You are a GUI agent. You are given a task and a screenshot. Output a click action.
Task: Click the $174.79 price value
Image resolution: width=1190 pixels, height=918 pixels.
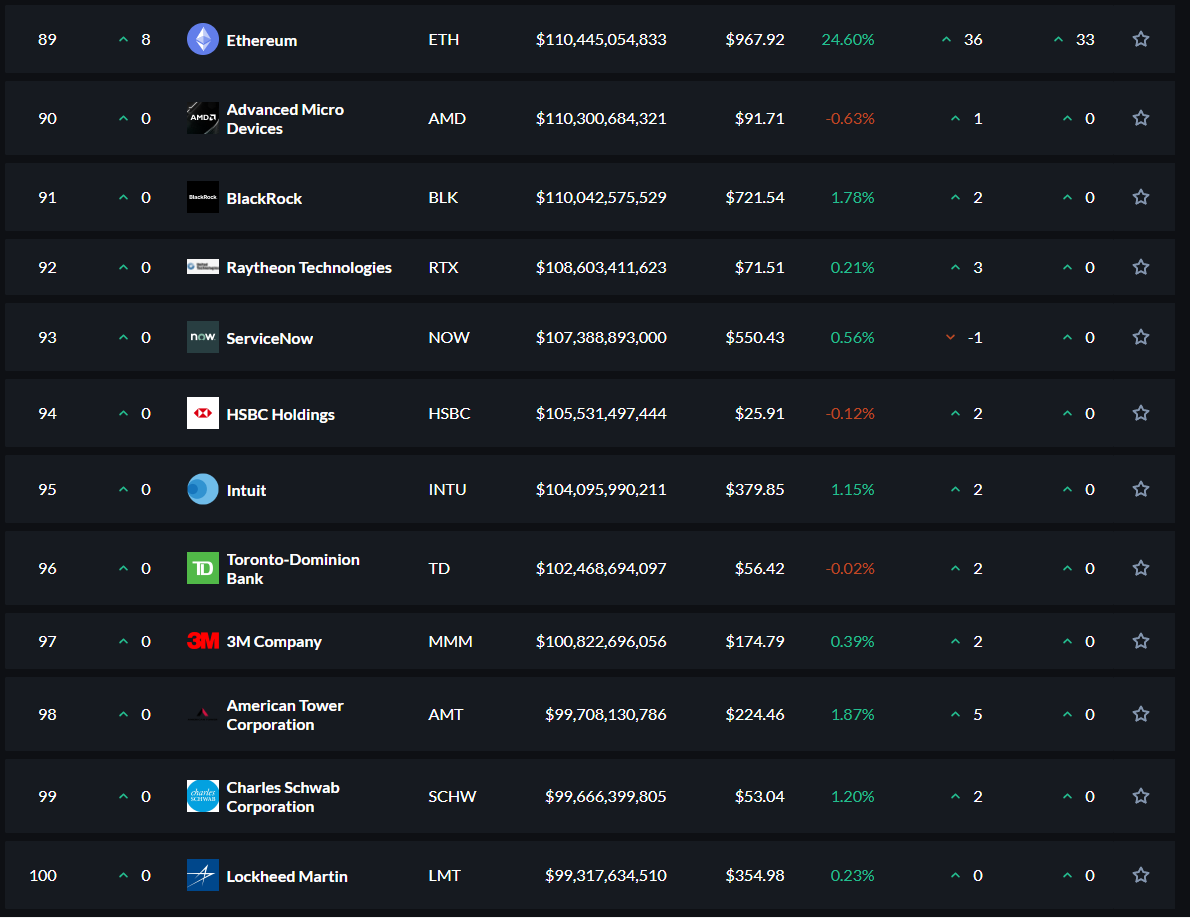pyautogui.click(x=755, y=641)
